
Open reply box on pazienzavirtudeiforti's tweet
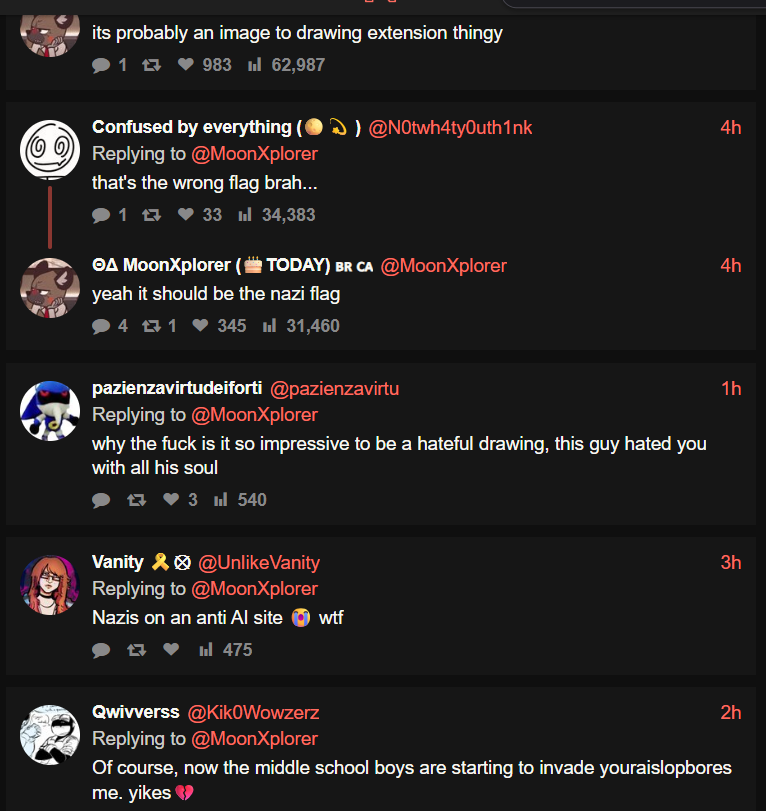(101, 500)
